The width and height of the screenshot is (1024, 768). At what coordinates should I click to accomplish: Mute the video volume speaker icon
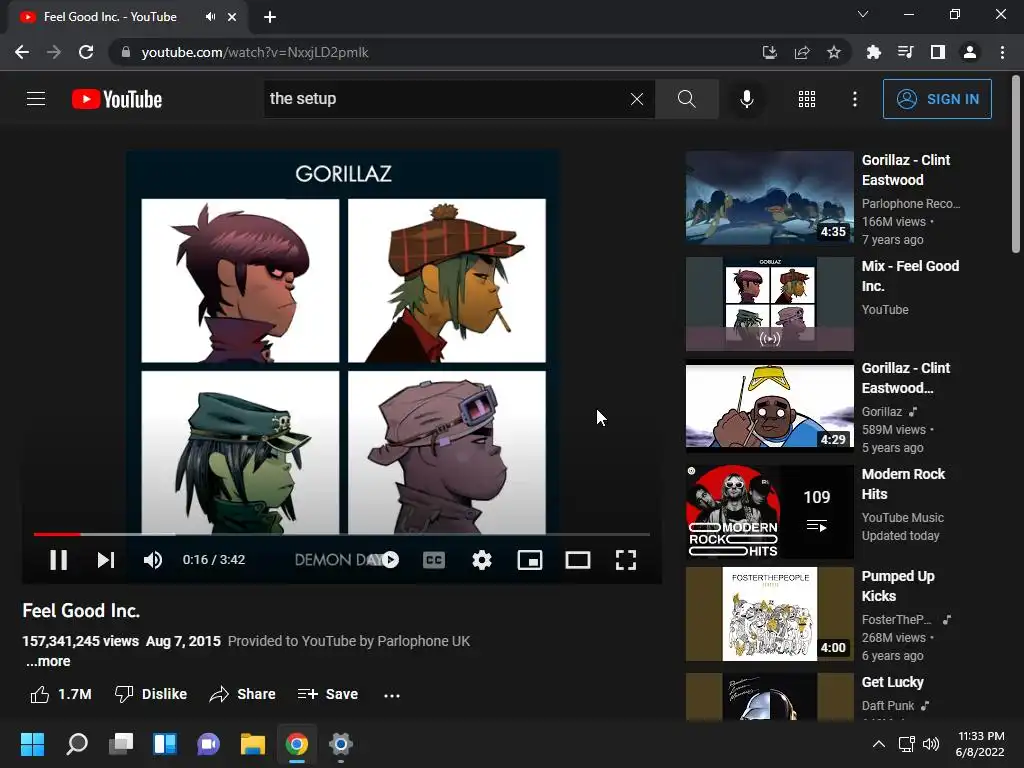(153, 560)
